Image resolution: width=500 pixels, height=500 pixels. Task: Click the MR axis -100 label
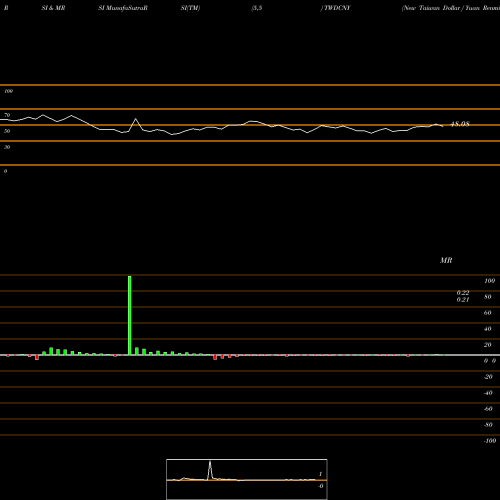490,441
